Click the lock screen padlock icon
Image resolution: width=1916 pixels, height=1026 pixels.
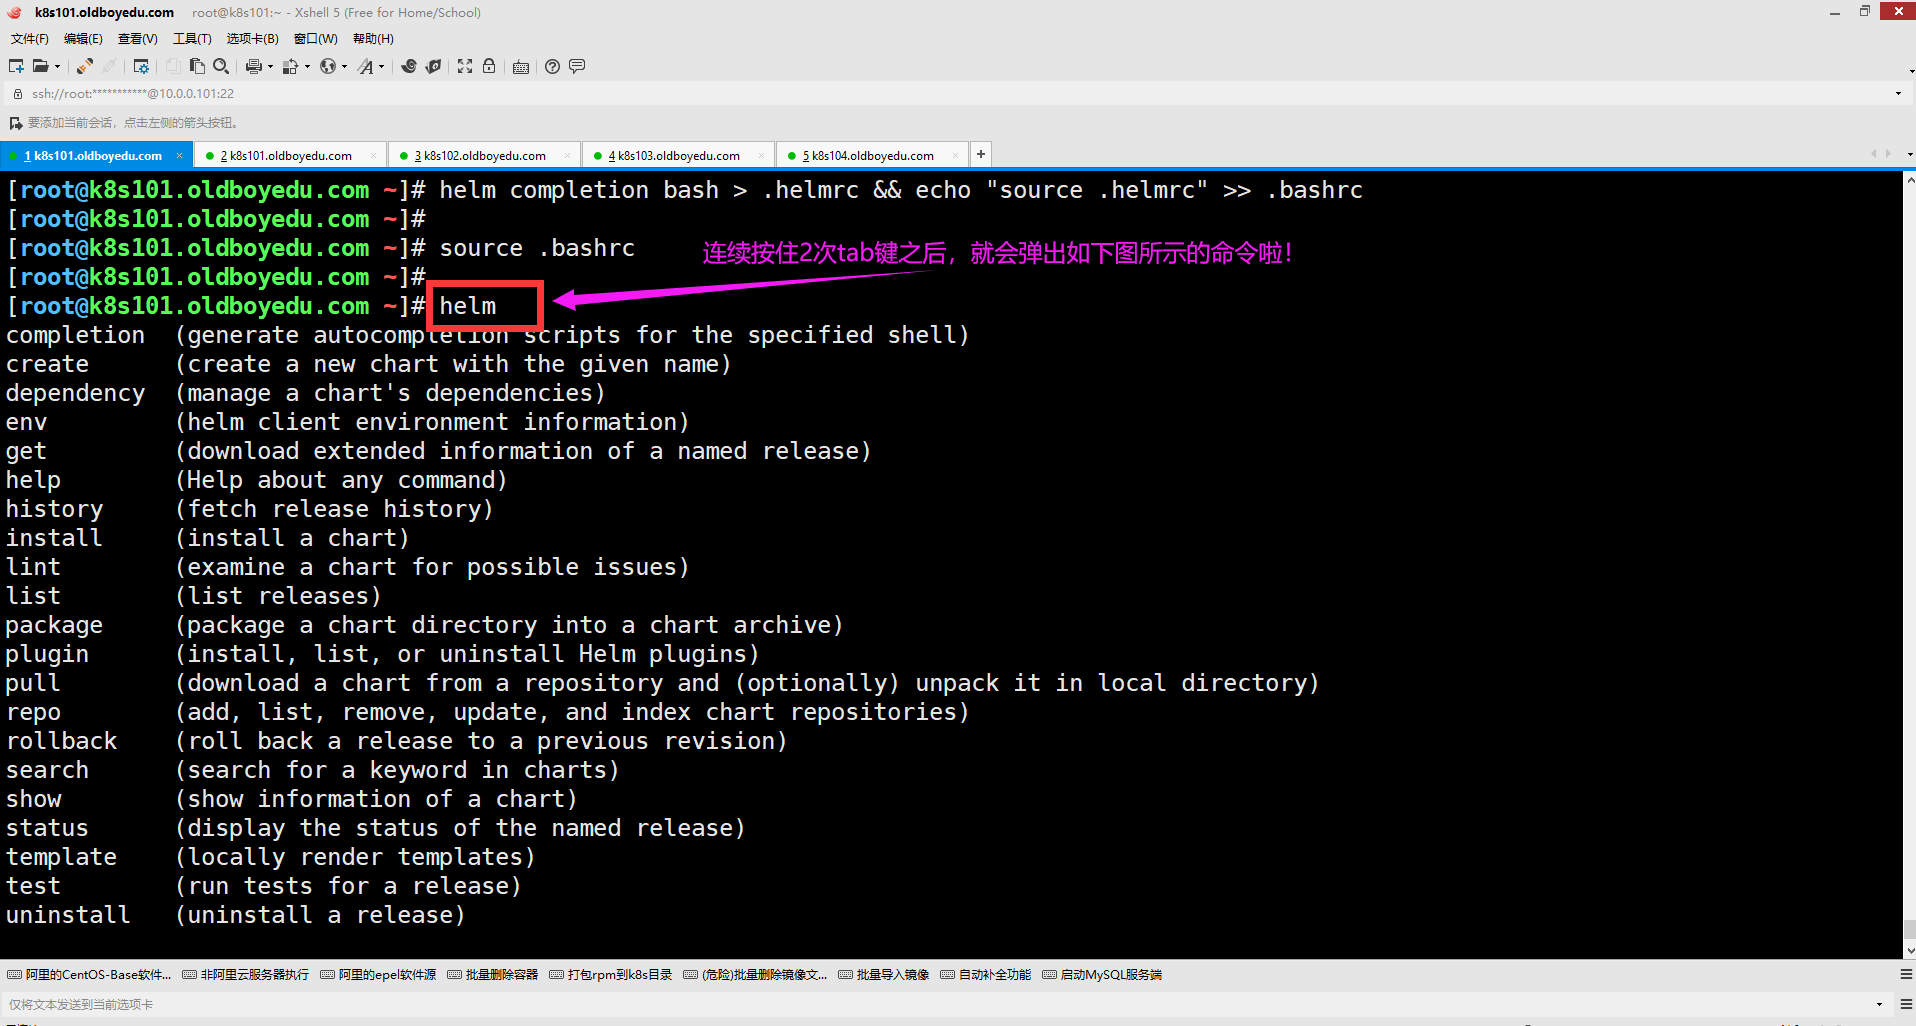[489, 67]
